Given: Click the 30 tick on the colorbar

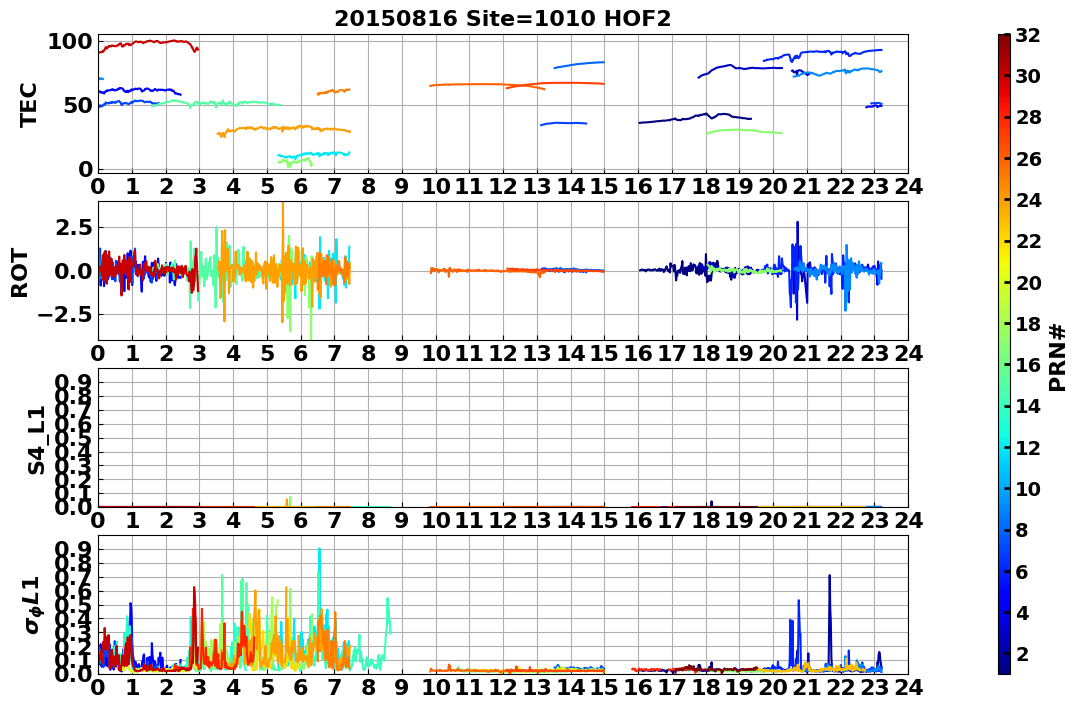Looking at the screenshot, I should [1028, 76].
